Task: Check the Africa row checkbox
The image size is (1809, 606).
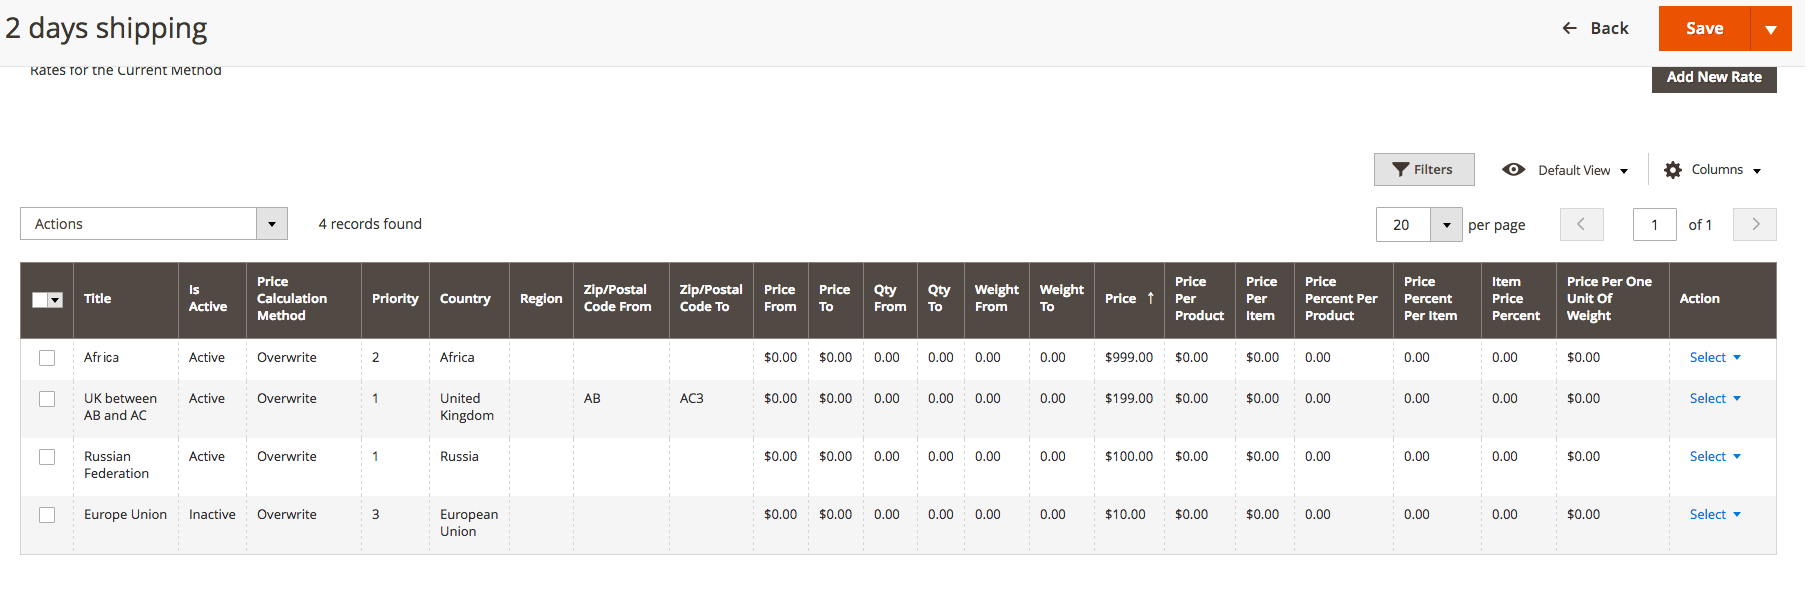Action: pyautogui.click(x=47, y=358)
